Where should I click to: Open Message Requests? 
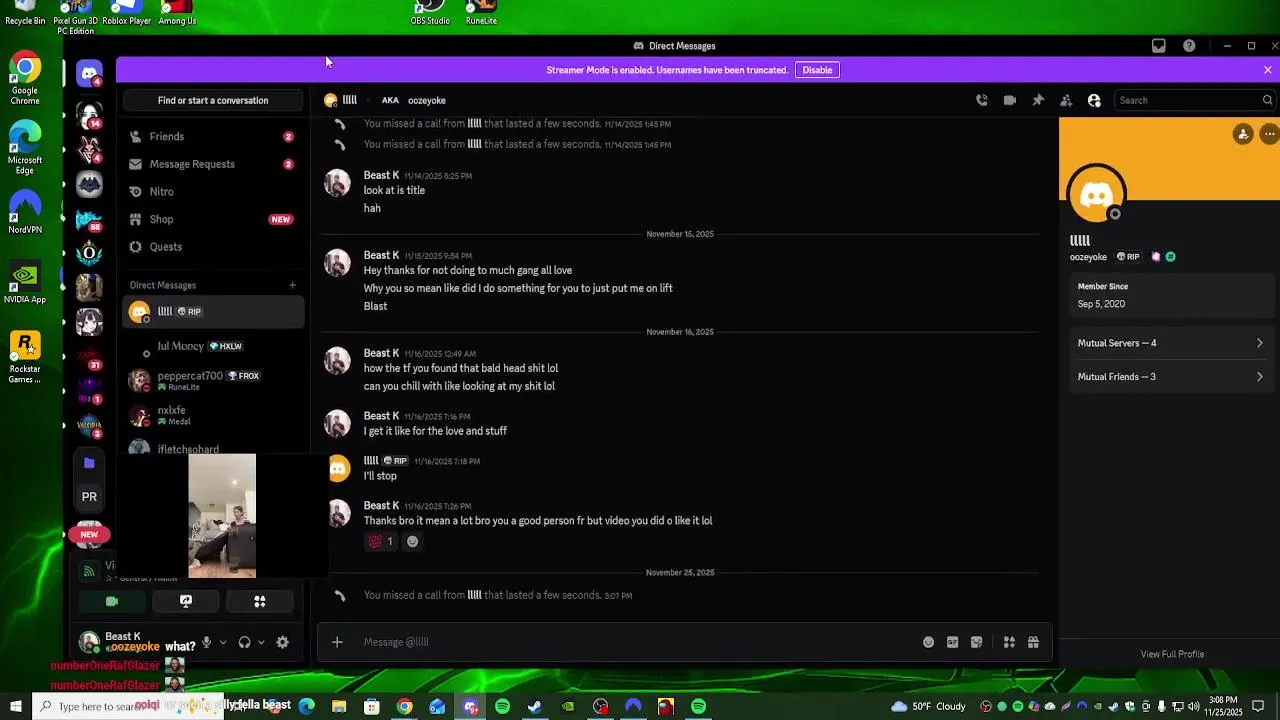coord(213,164)
